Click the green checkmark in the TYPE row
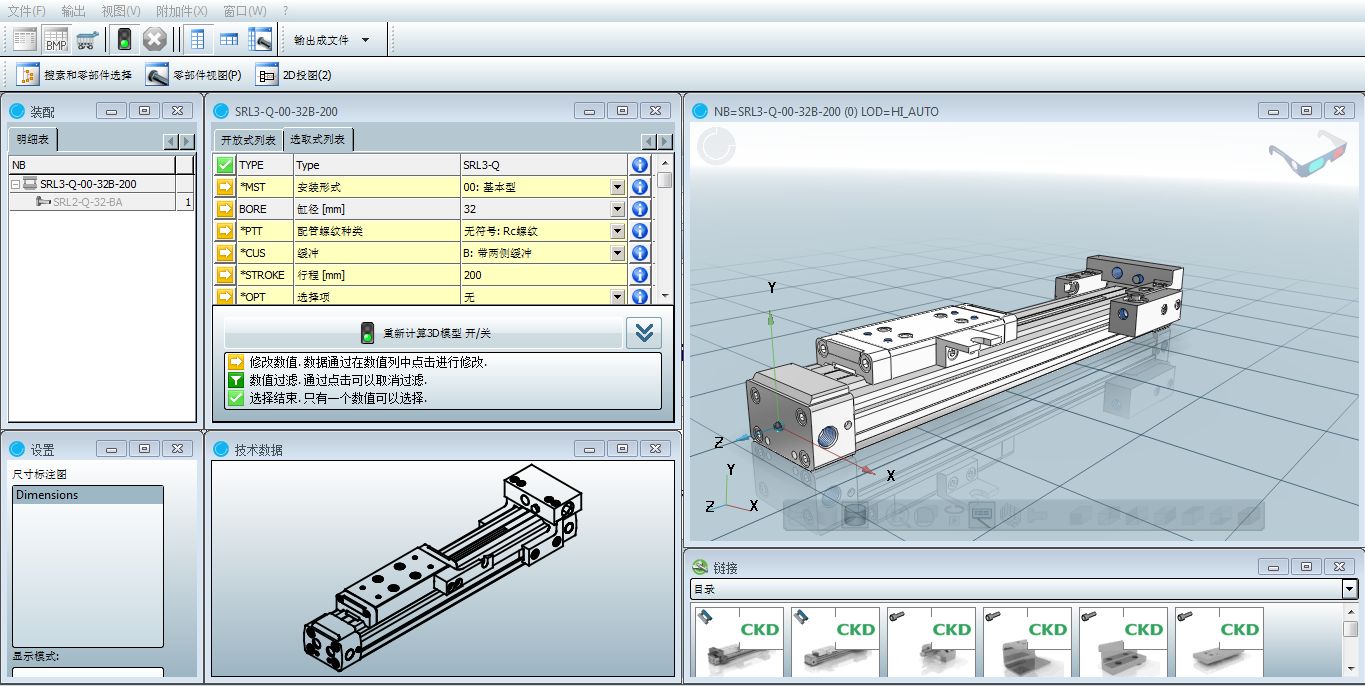 tap(225, 165)
